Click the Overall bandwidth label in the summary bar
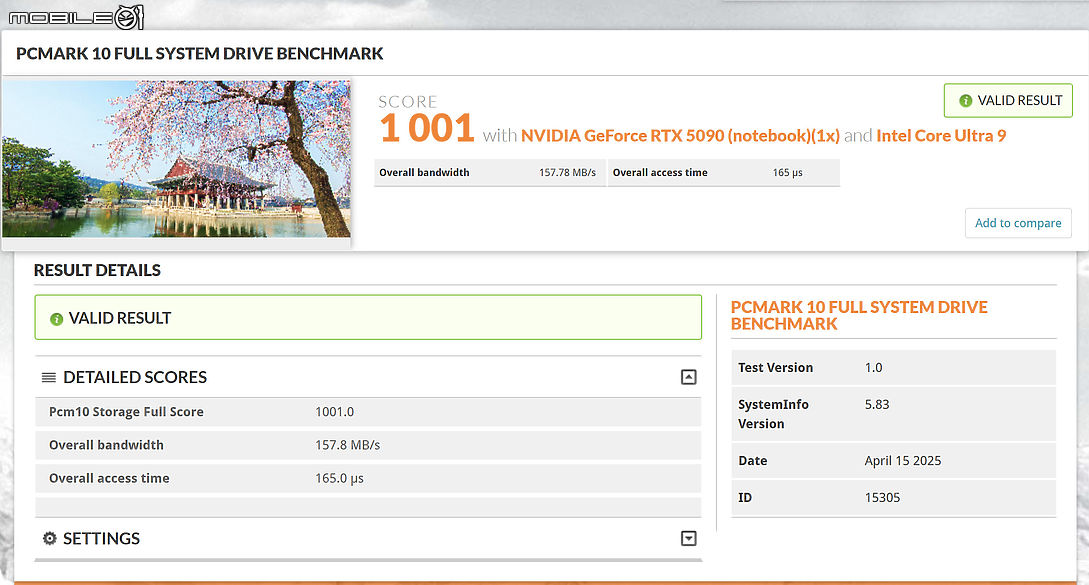The width and height of the screenshot is (1089, 585). click(x=424, y=172)
